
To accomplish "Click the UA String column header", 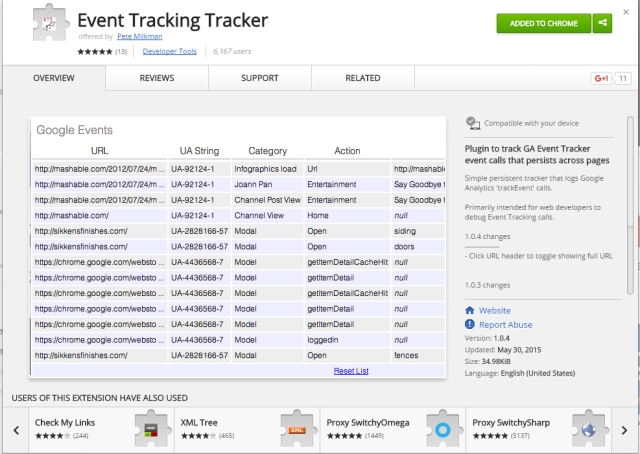I will (199, 151).
